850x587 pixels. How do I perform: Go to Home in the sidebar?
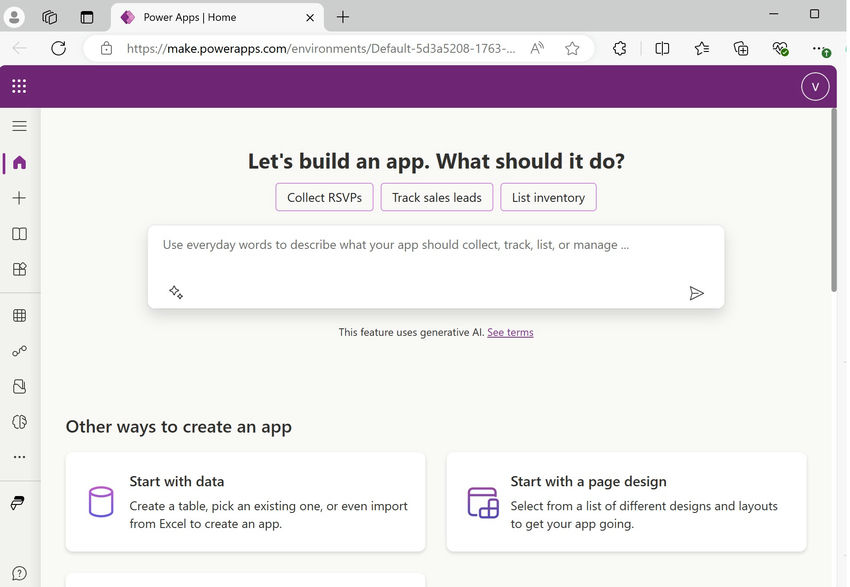coord(19,162)
